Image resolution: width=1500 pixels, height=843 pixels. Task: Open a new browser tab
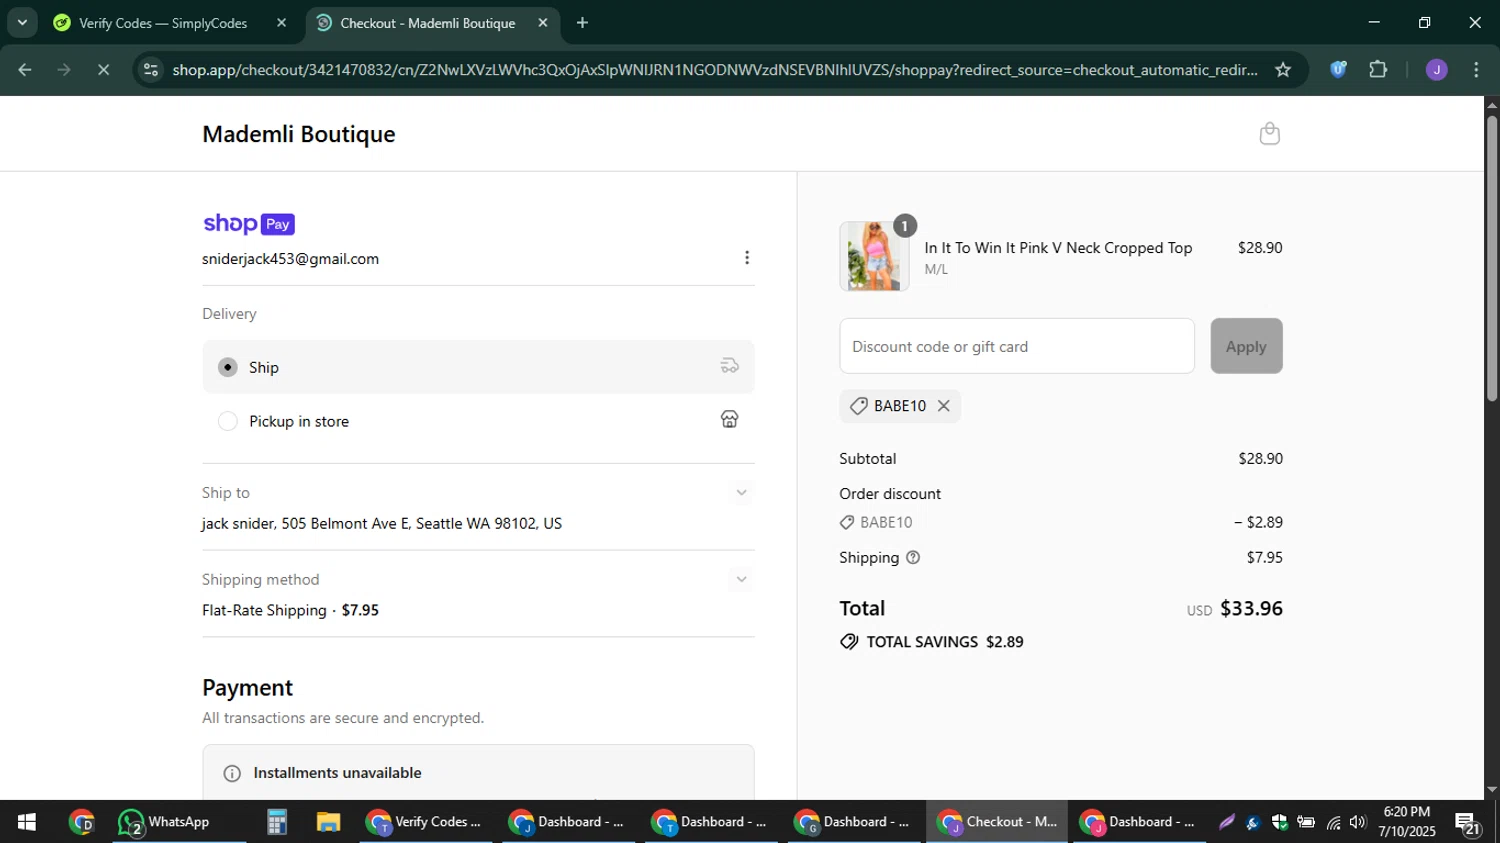(582, 23)
